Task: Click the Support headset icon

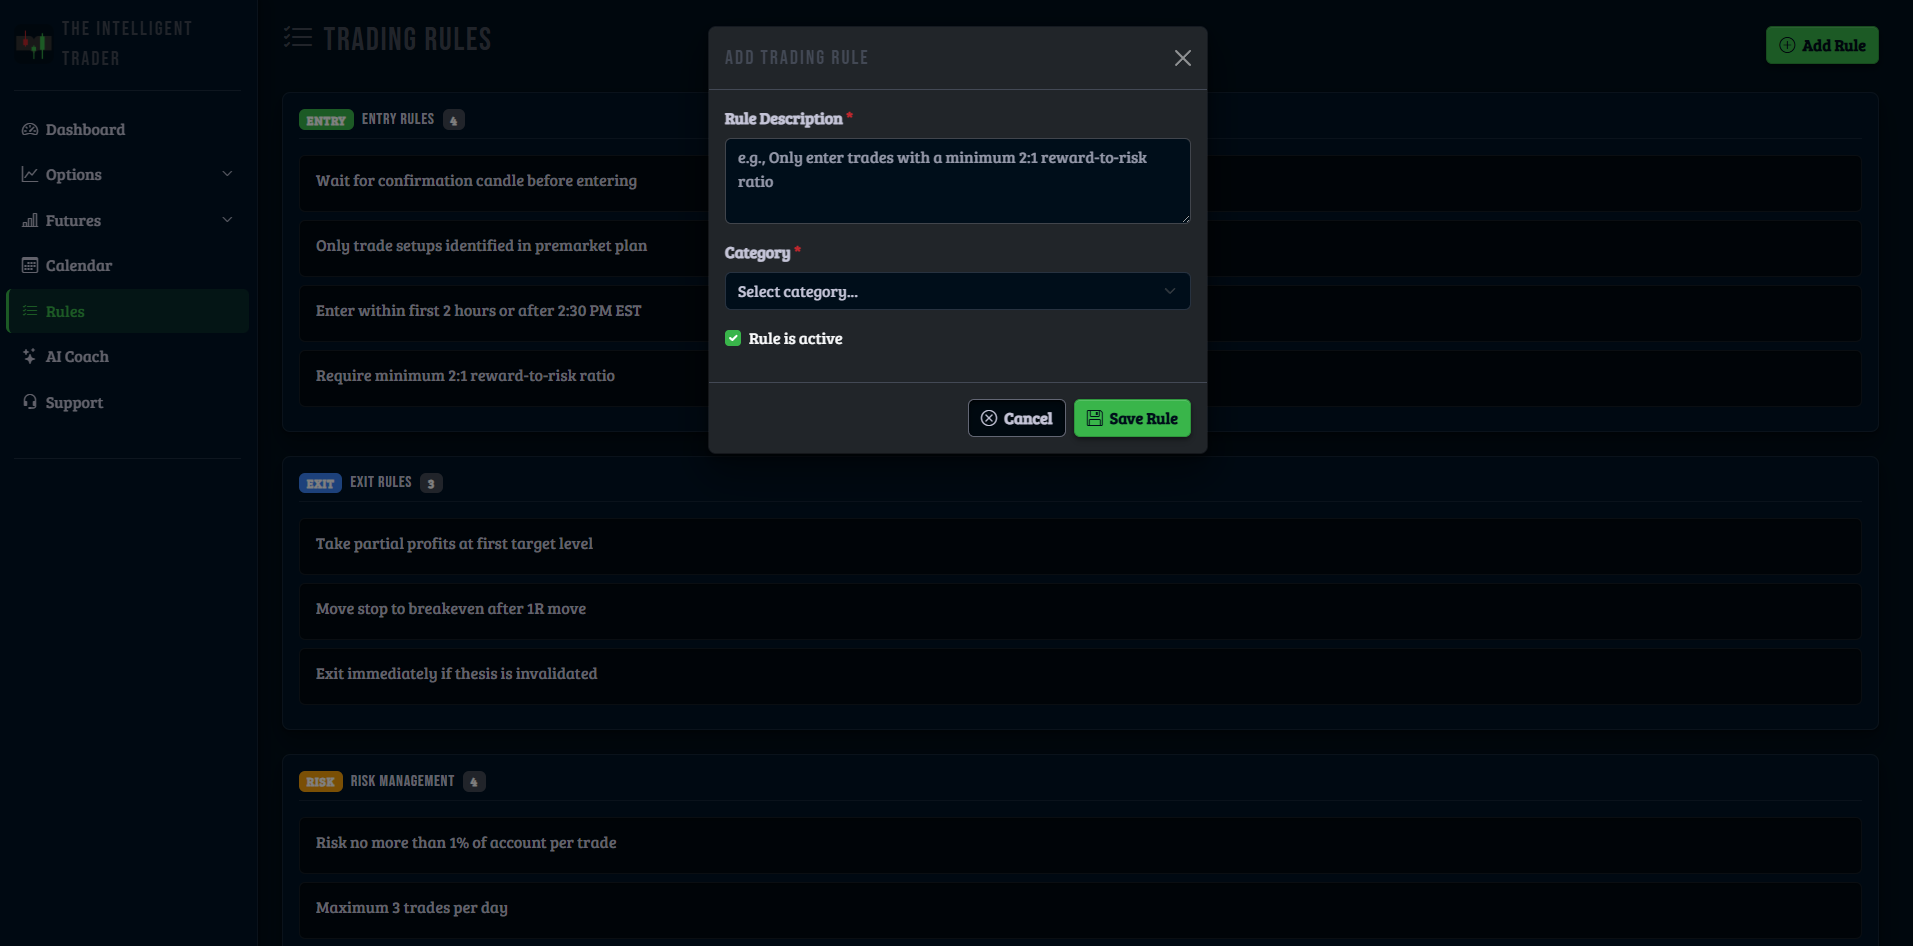Action: (x=30, y=402)
